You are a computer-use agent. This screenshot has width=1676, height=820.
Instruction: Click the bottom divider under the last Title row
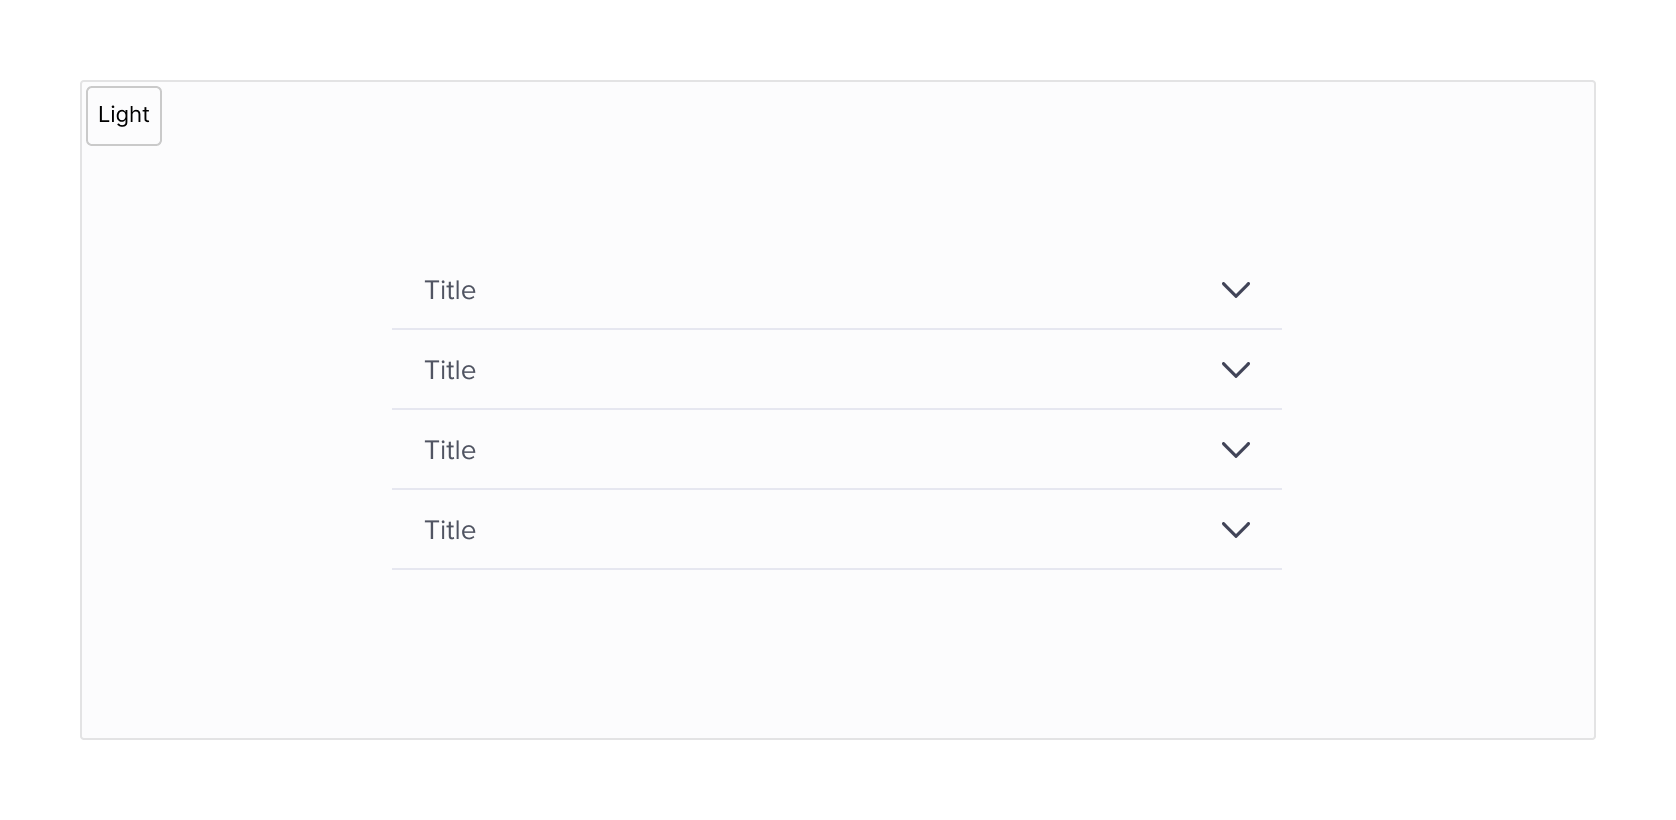pos(836,569)
